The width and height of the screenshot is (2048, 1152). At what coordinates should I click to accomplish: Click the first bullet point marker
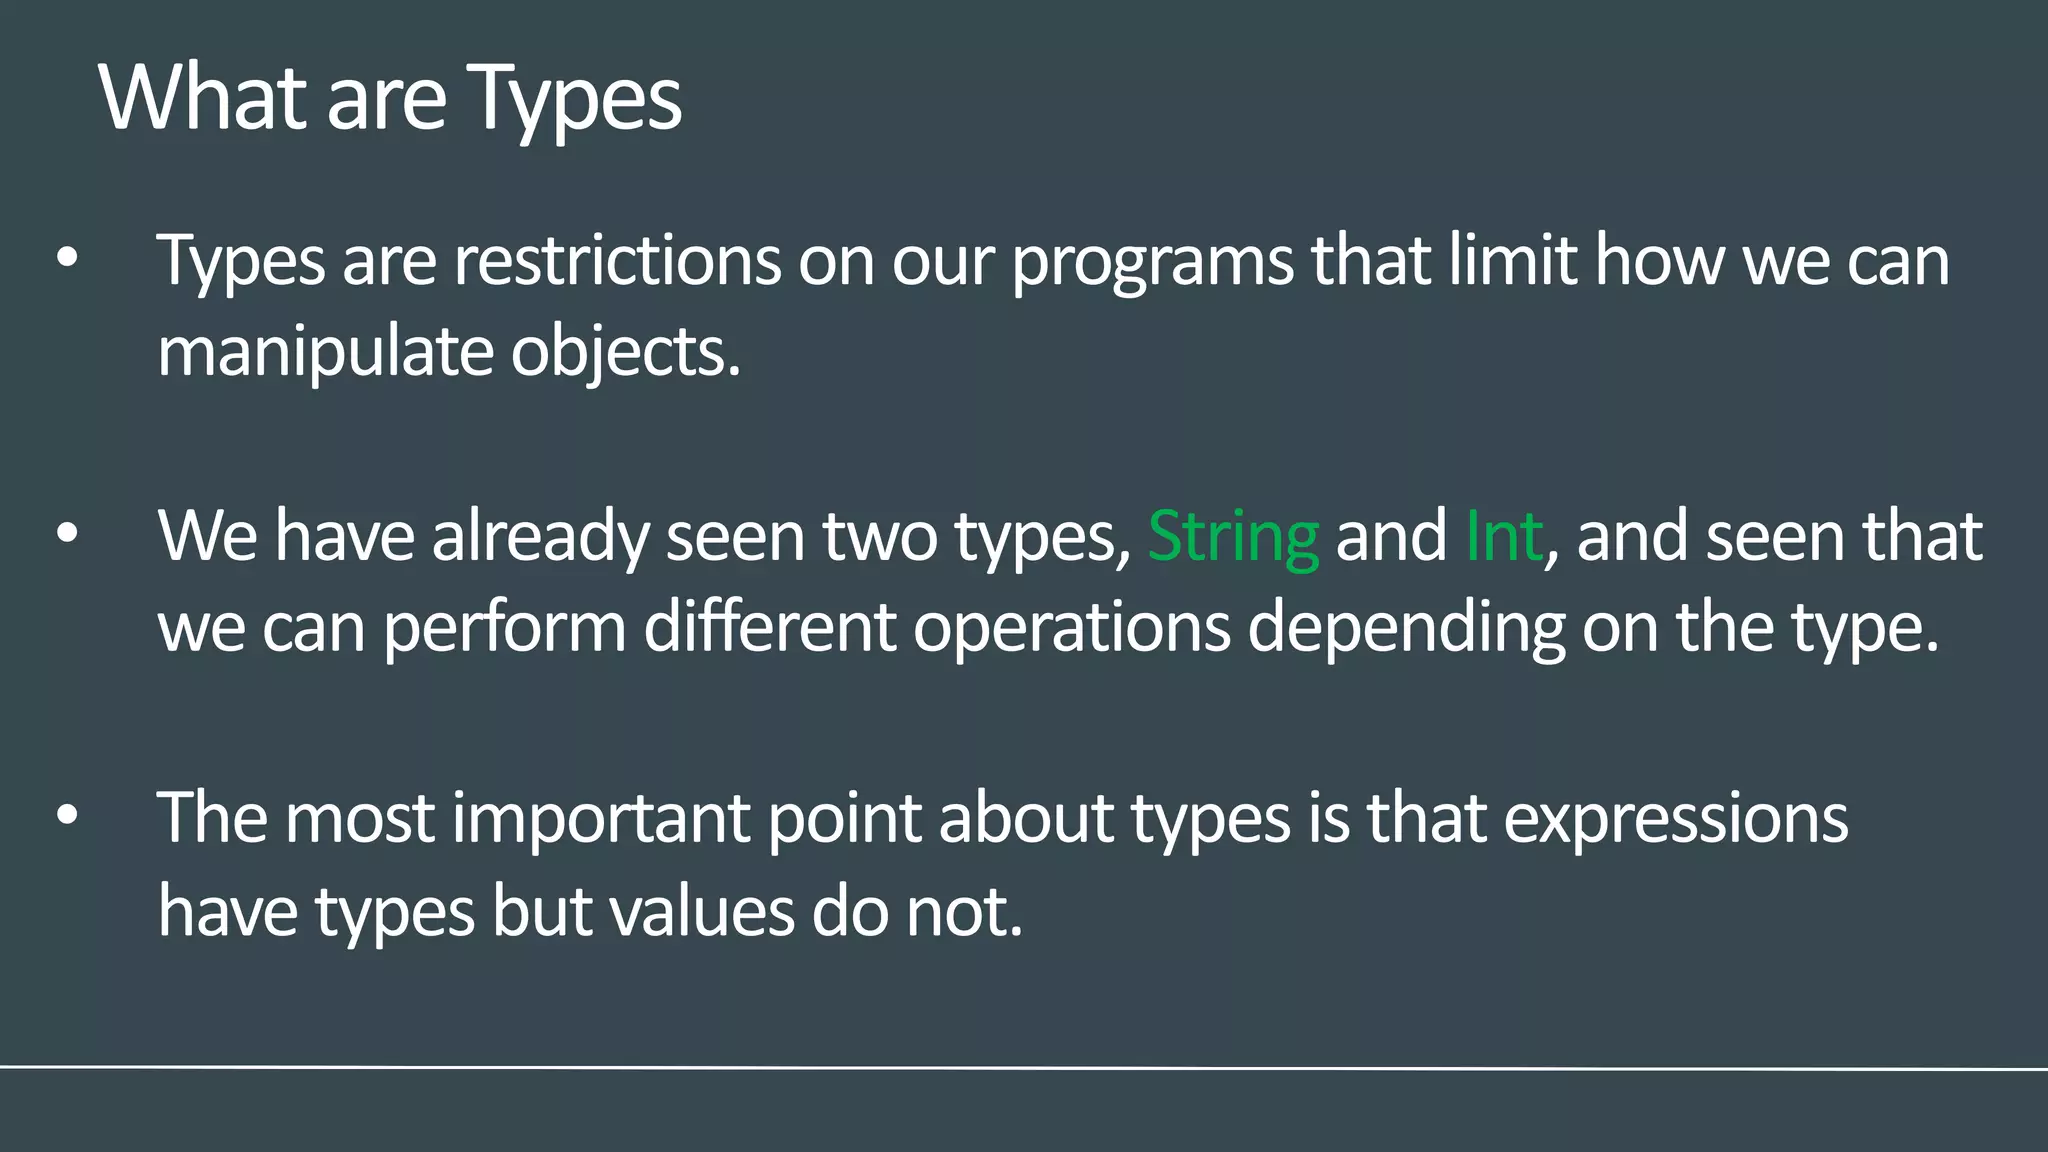tap(67, 260)
